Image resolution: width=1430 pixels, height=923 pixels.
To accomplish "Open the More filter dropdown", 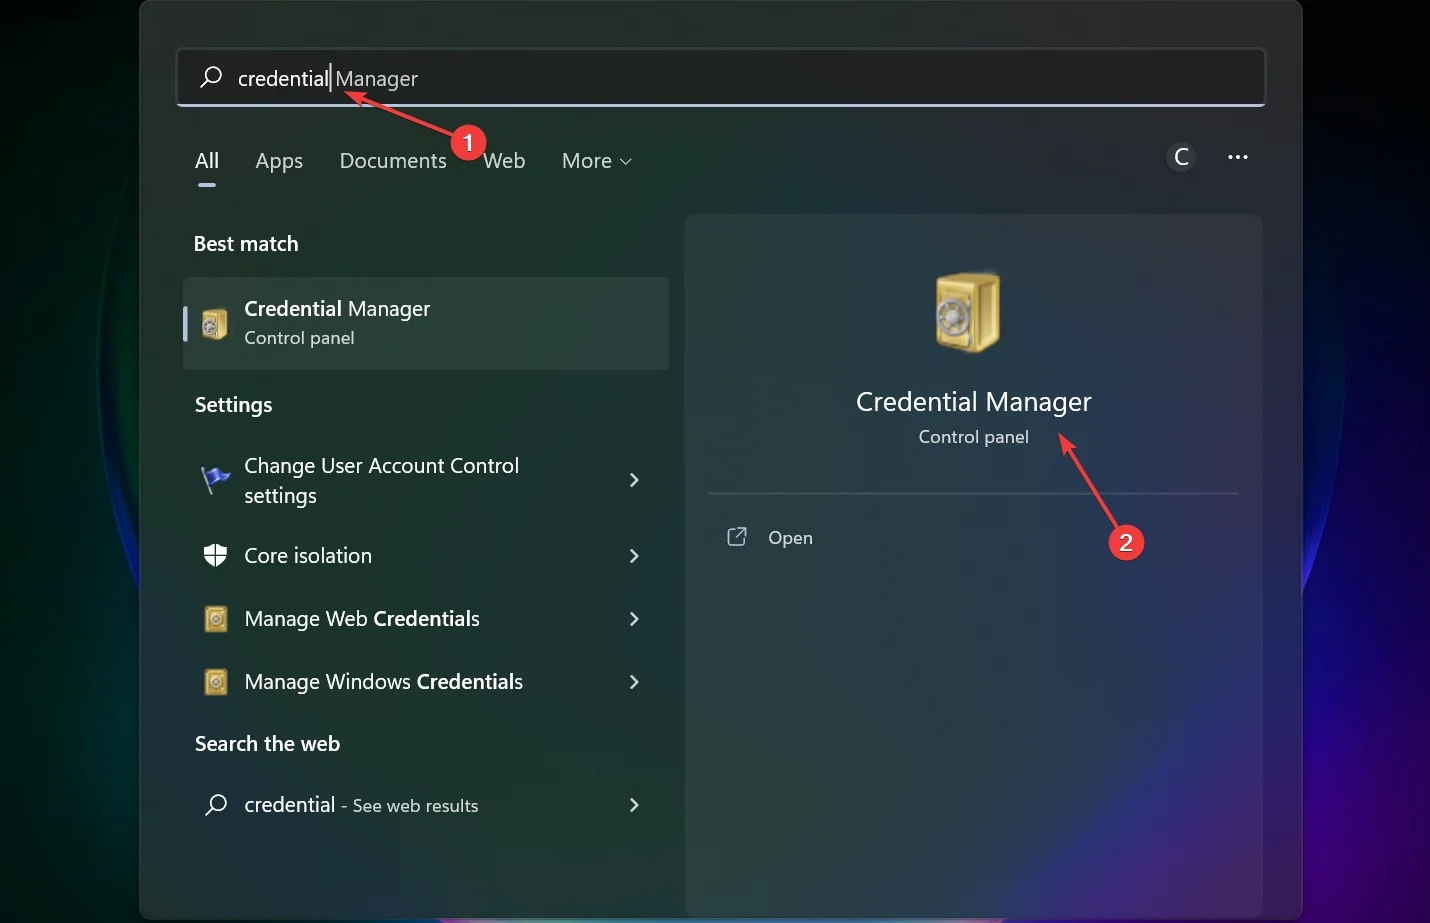I will click(597, 161).
